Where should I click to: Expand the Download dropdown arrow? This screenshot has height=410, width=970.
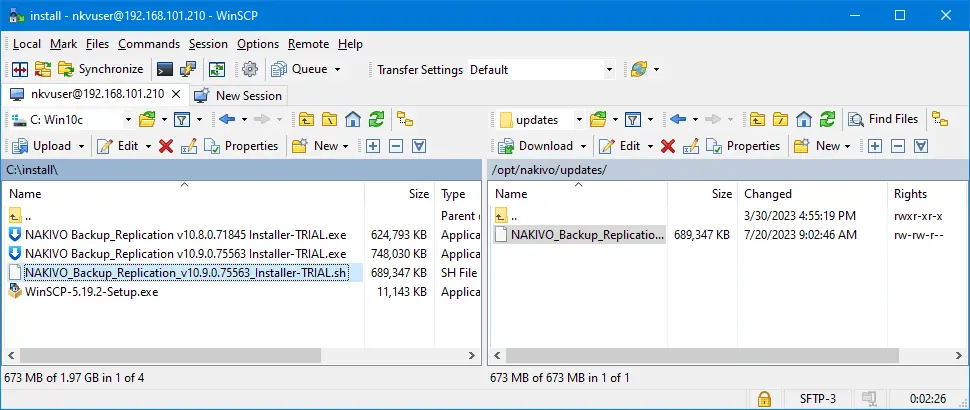point(583,146)
